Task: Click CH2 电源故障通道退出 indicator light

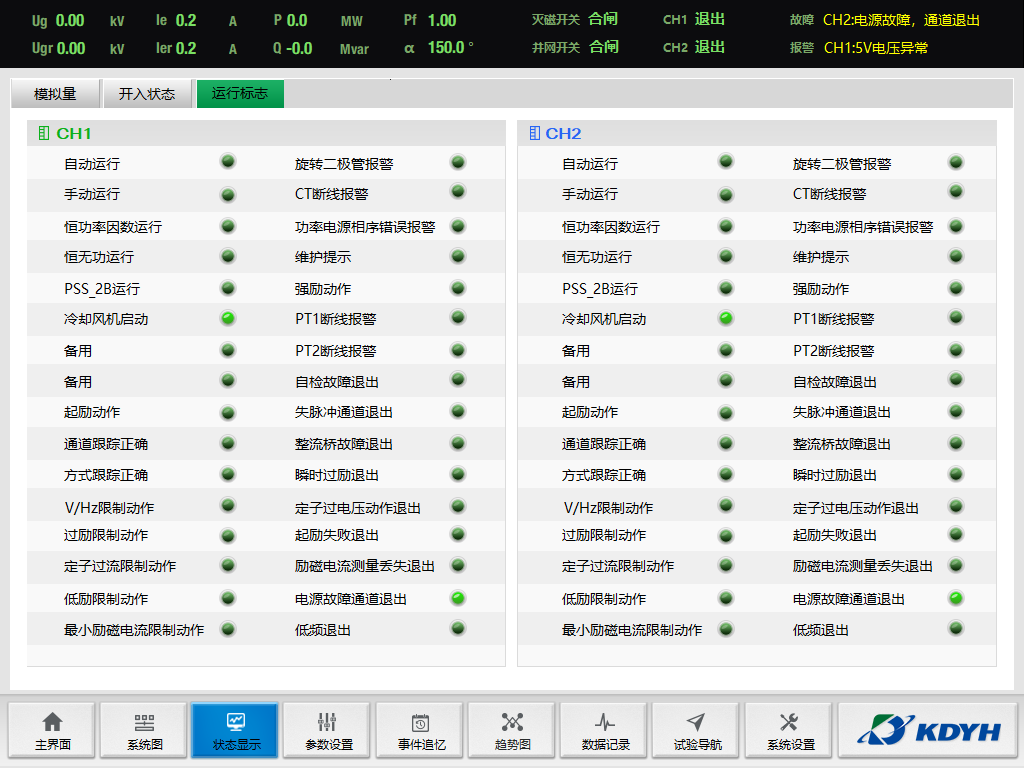Action: click(x=956, y=598)
